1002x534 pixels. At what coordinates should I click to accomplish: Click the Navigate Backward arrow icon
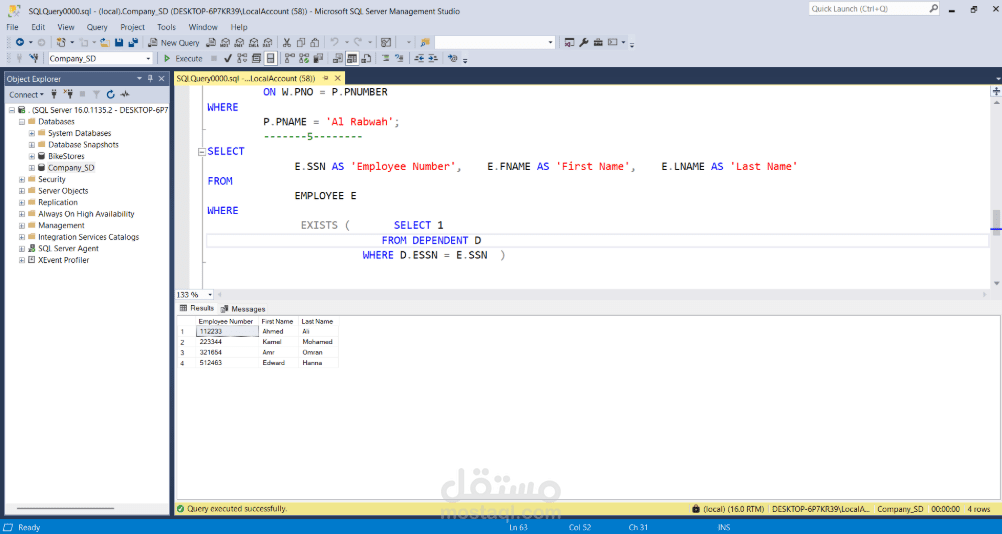[x=20, y=43]
